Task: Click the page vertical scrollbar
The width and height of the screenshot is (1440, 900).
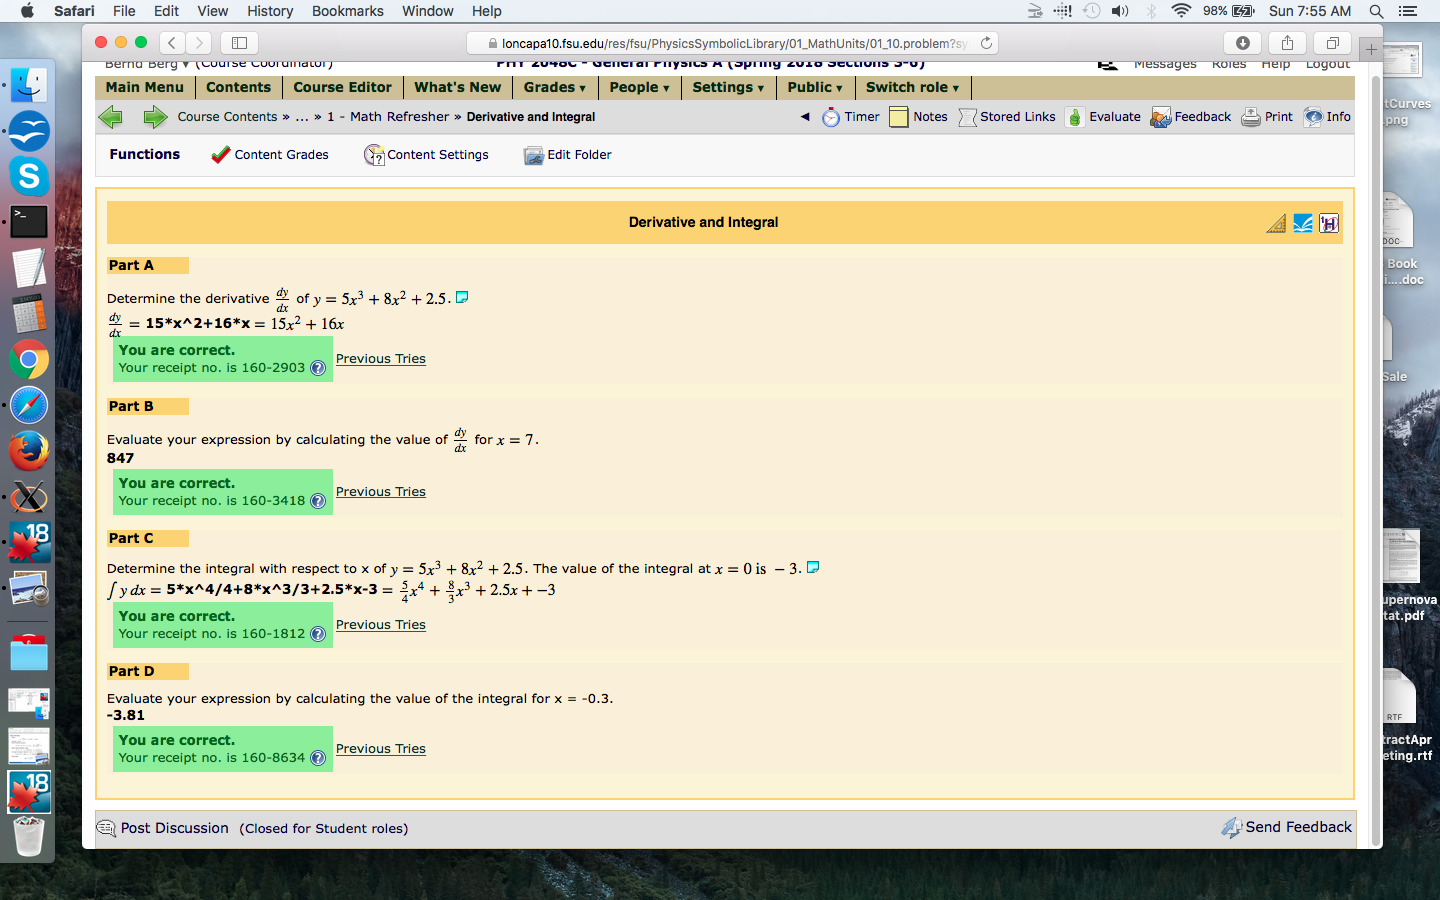Action: [x=1376, y=461]
